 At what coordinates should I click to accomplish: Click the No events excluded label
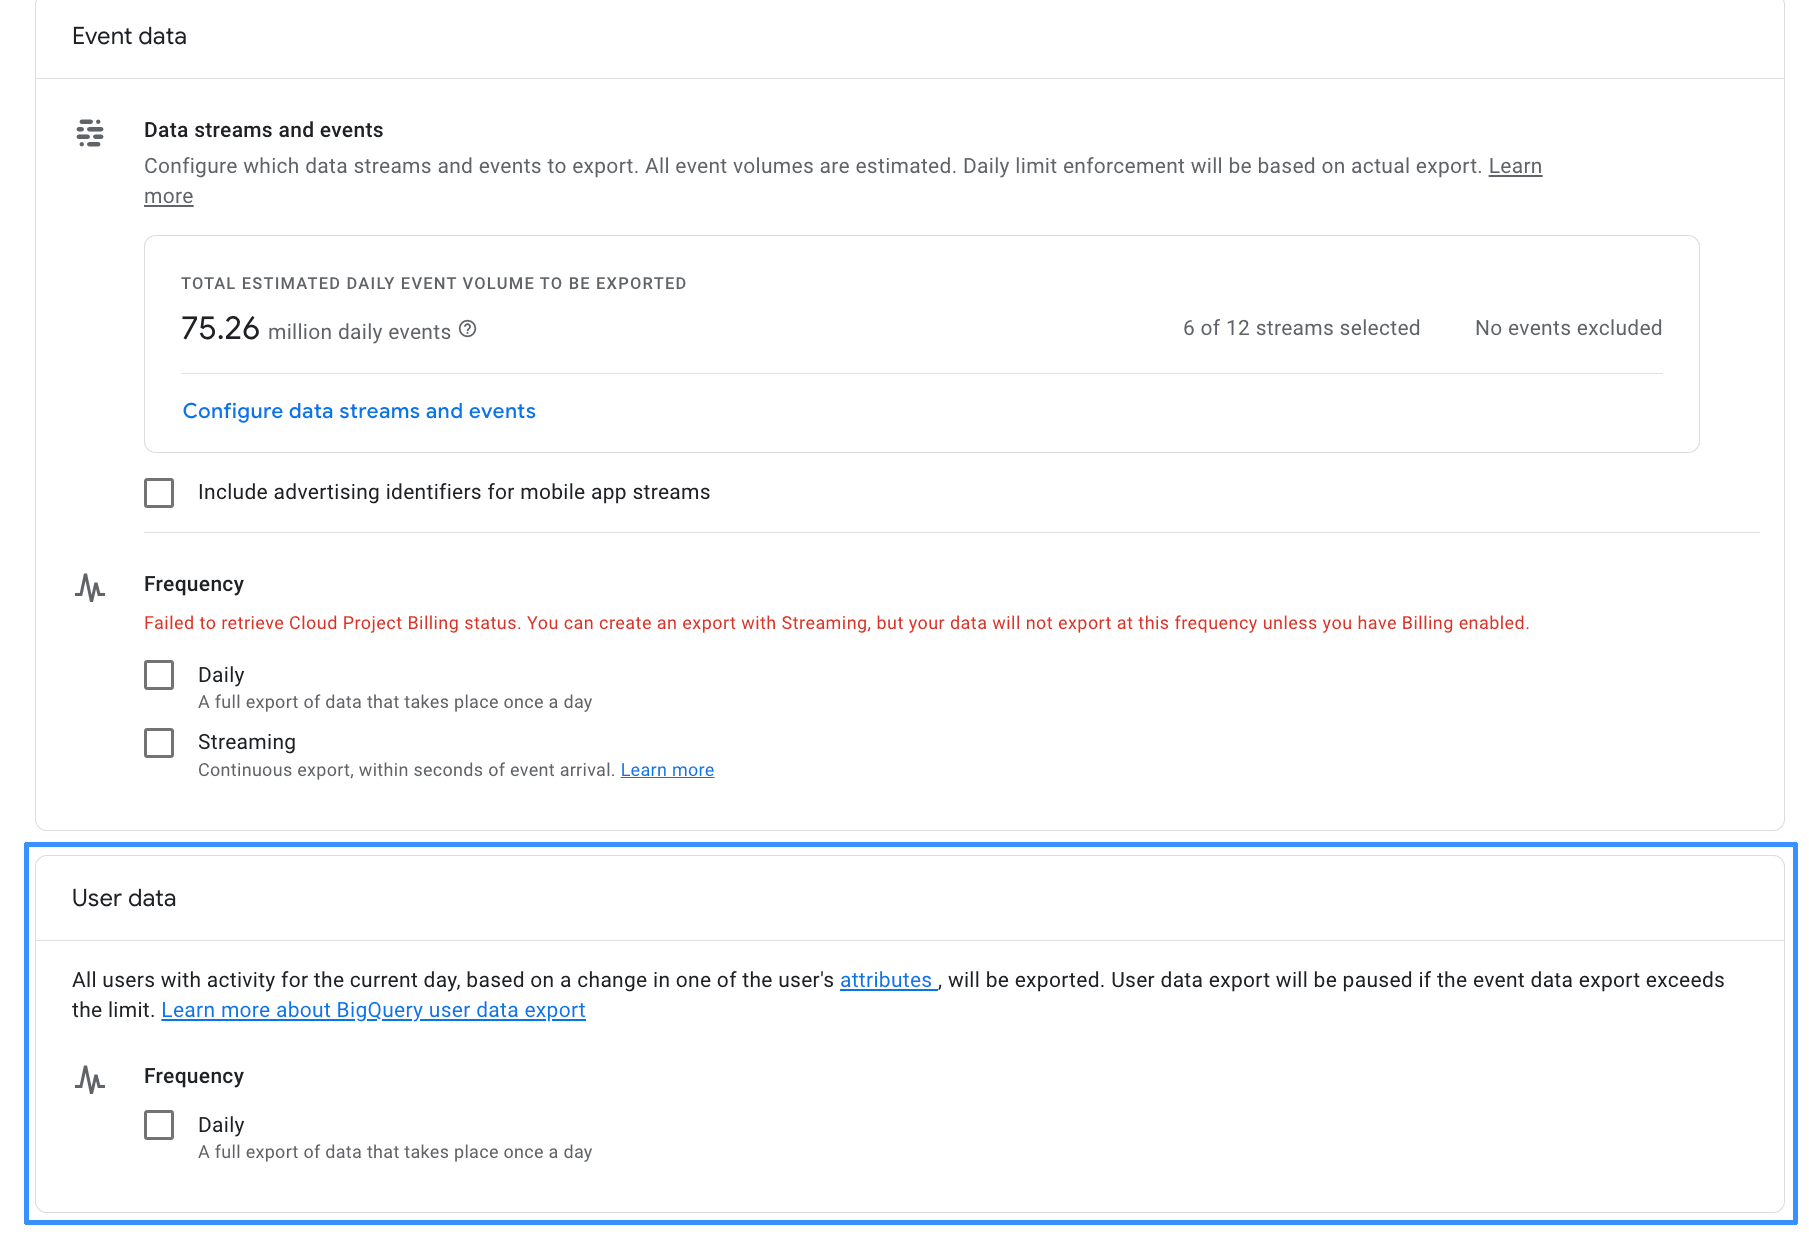pyautogui.click(x=1566, y=327)
